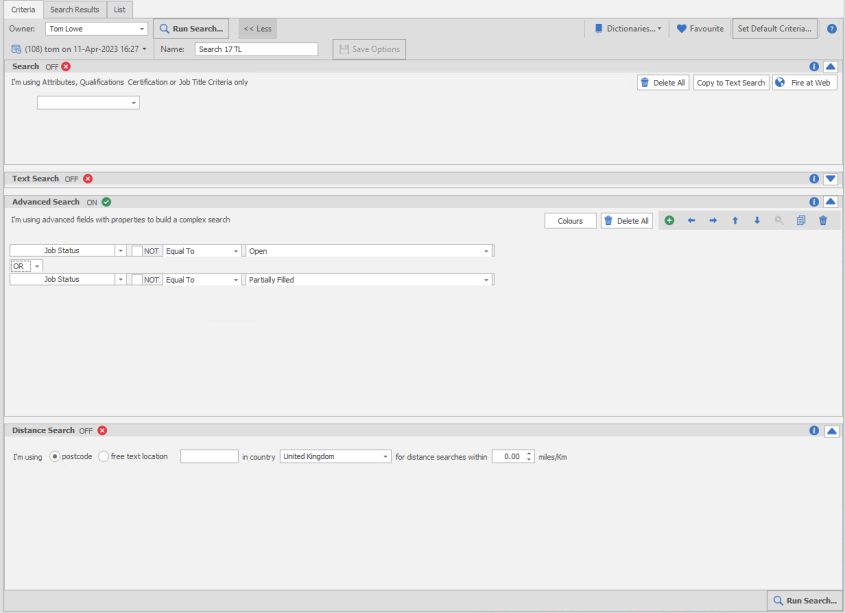Image resolution: width=845 pixels, height=613 pixels.
Task: Open the United Kingdom country dropdown
Action: [386, 456]
